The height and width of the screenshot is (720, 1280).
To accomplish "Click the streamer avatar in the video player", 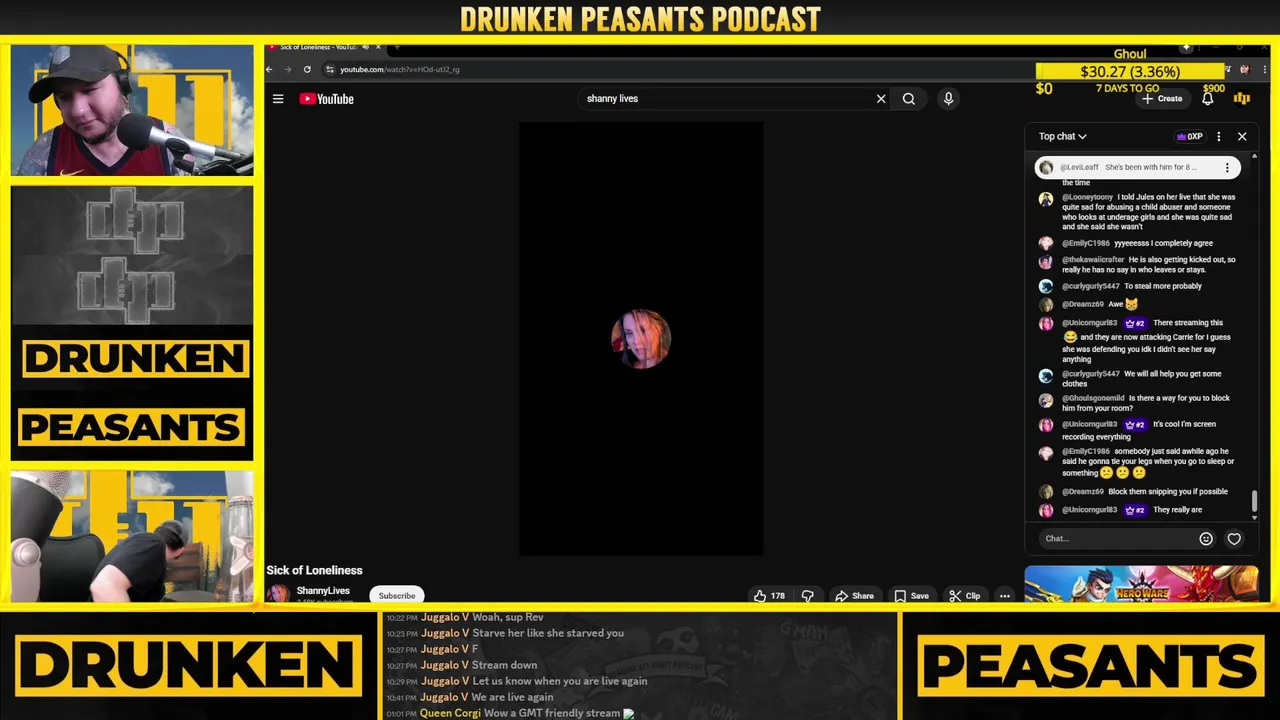I will pyautogui.click(x=641, y=339).
